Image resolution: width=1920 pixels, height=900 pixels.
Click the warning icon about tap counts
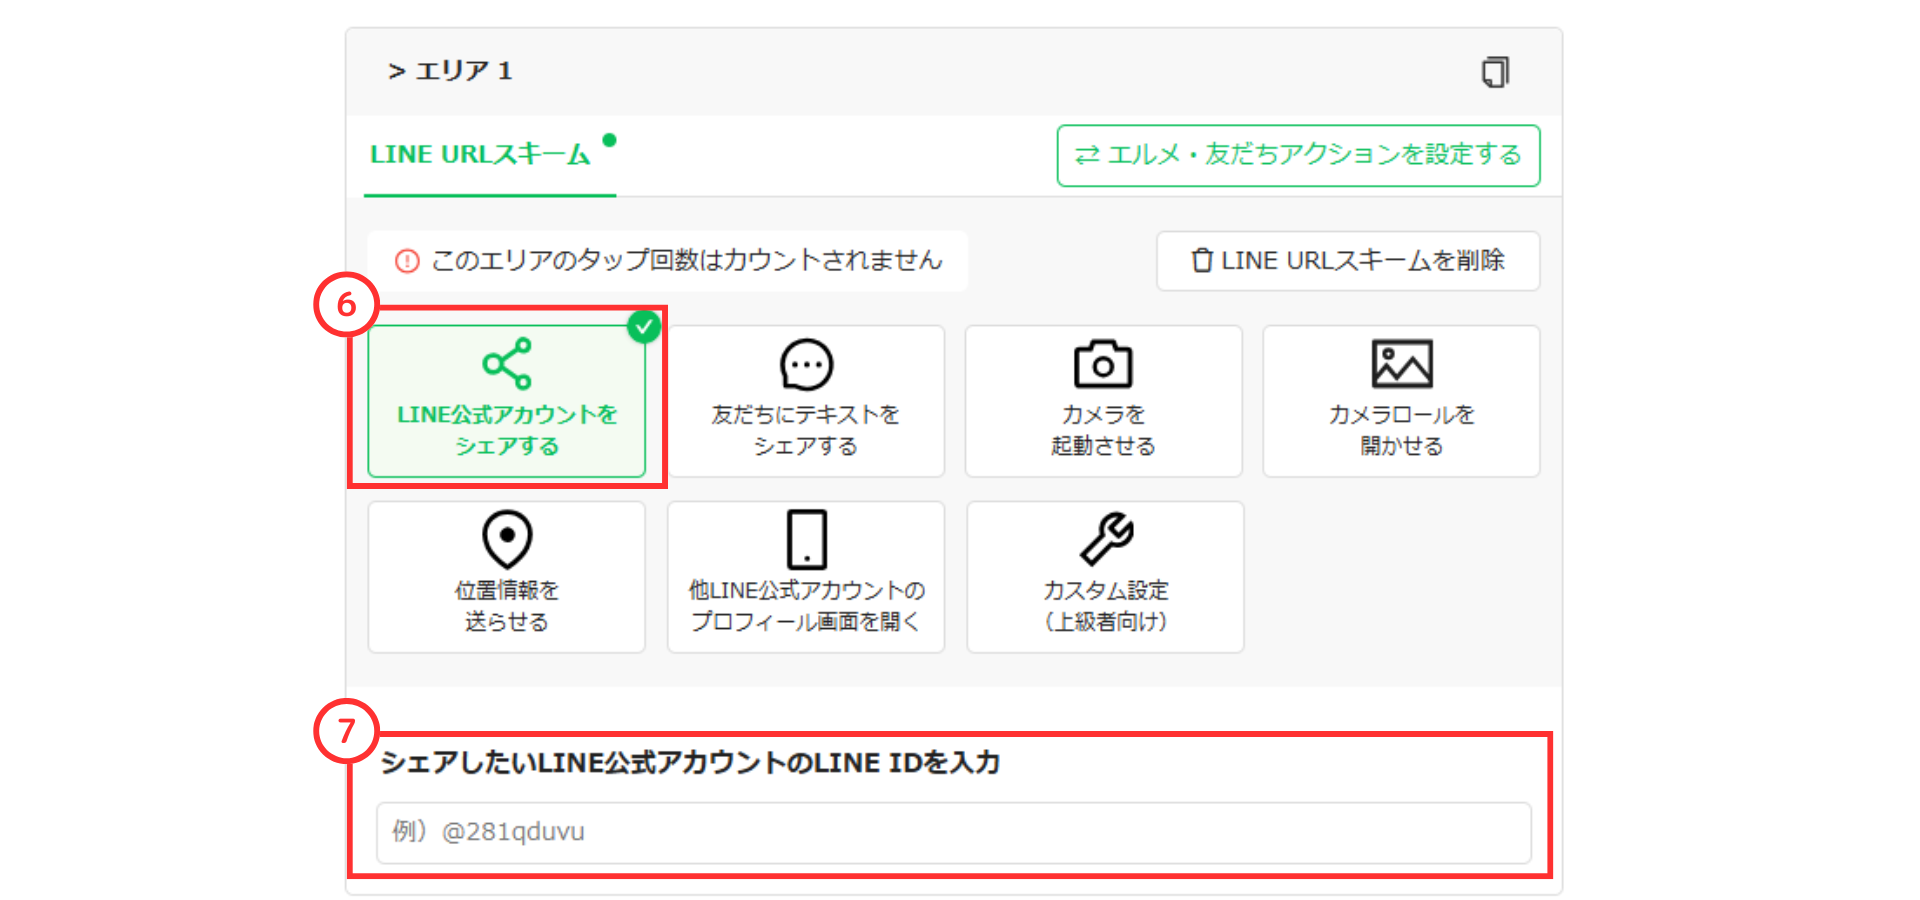click(x=408, y=260)
